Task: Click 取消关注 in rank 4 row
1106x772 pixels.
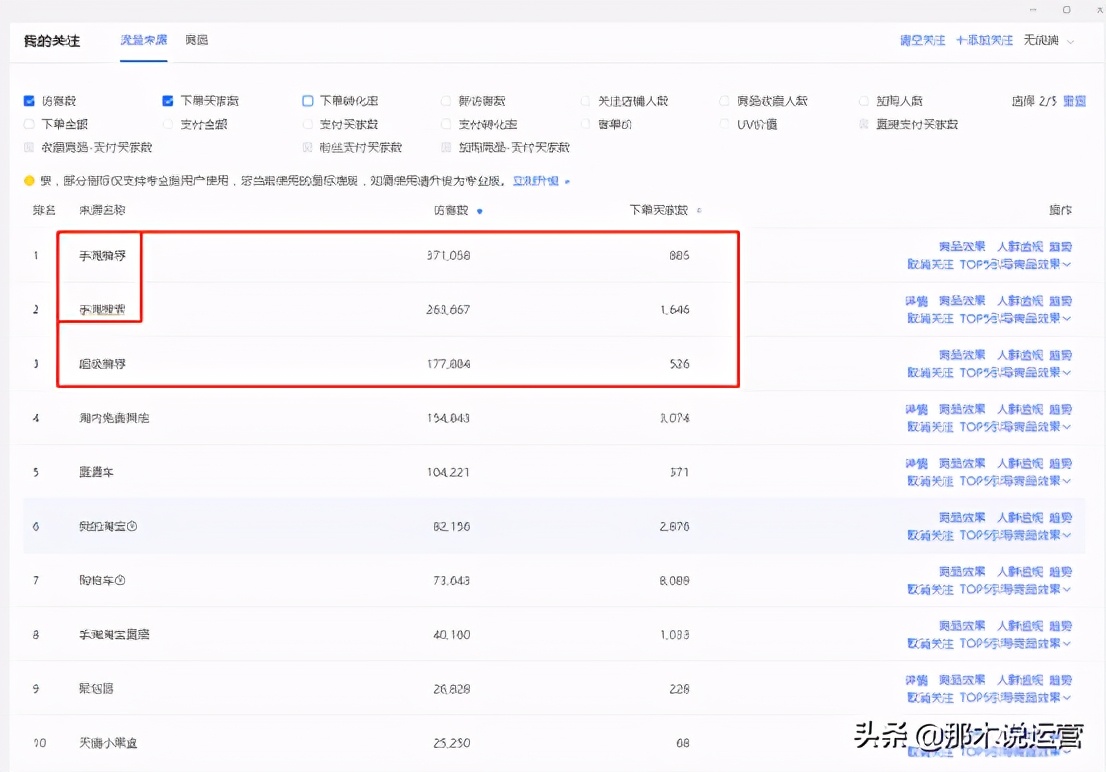Action: (x=930, y=427)
